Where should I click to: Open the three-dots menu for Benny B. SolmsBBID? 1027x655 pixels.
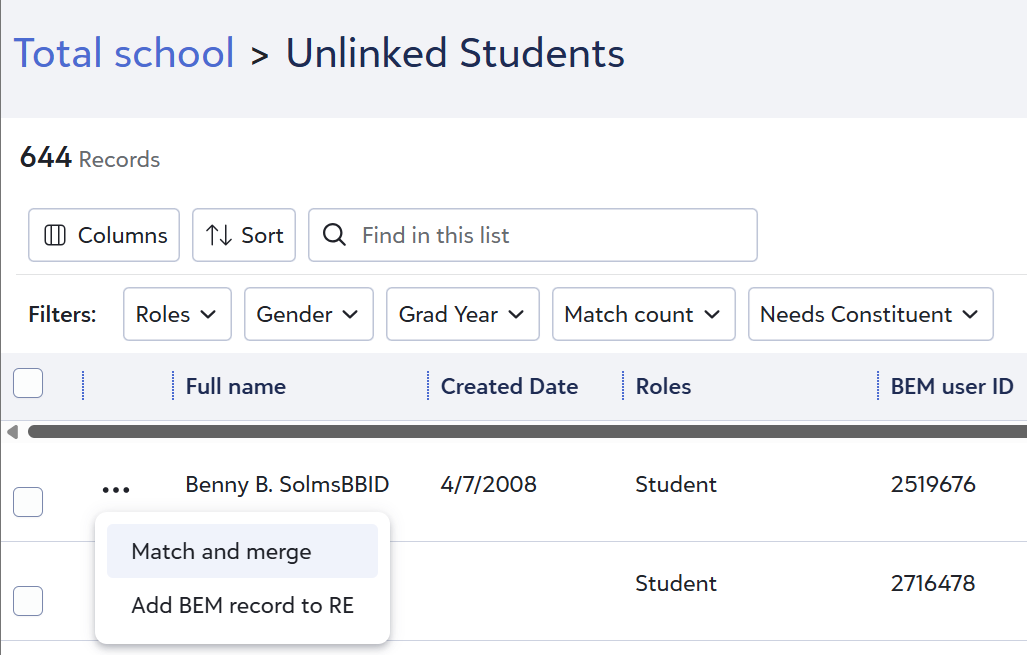pos(116,489)
